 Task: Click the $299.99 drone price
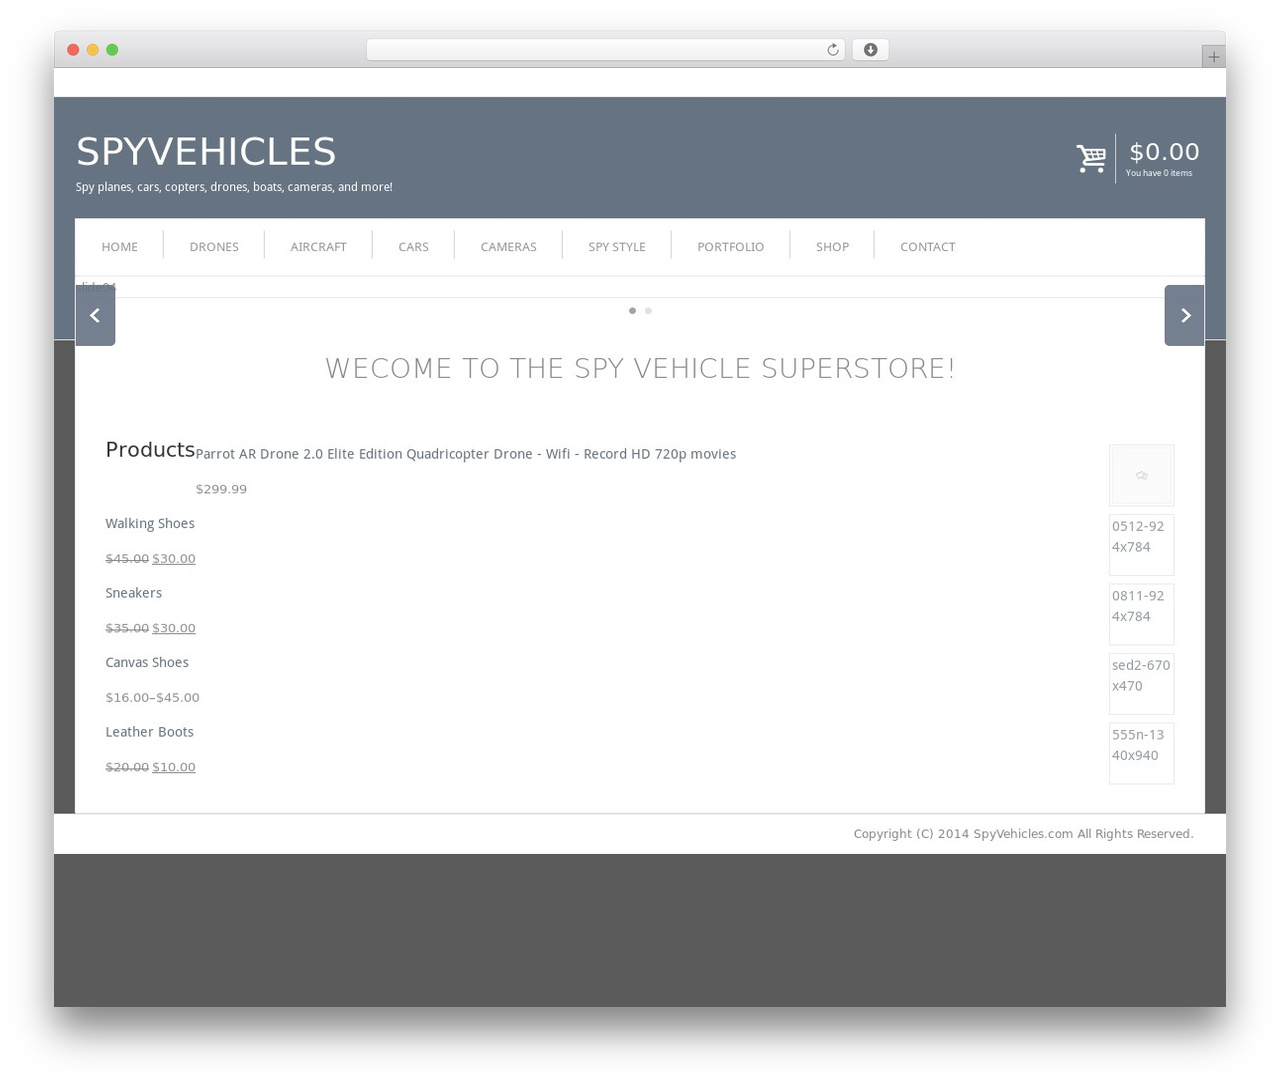click(221, 489)
